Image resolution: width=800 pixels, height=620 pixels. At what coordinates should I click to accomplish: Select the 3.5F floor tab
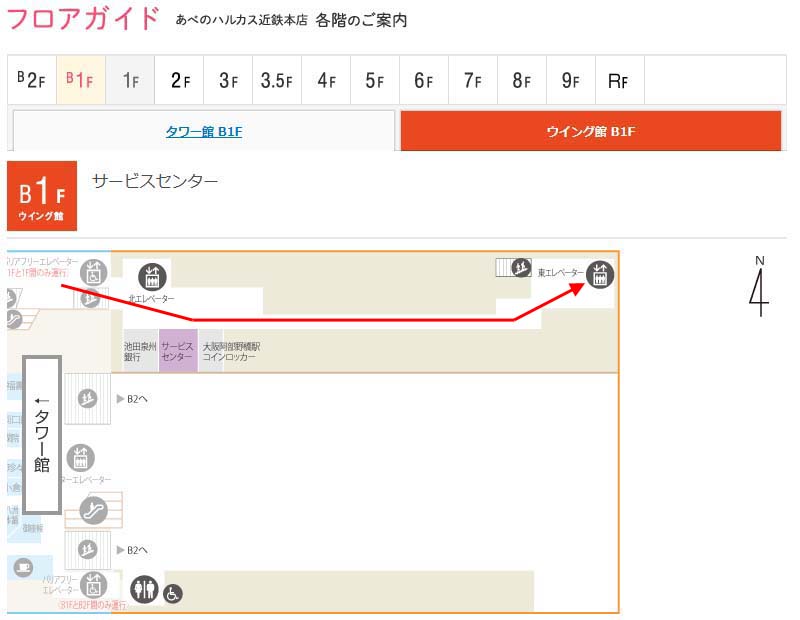pos(277,81)
